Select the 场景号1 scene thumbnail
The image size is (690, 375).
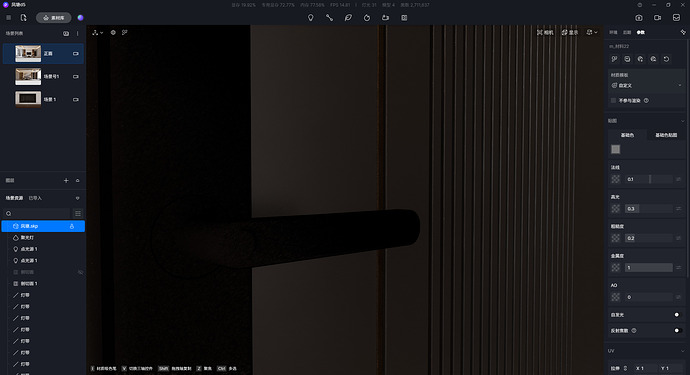click(x=28, y=76)
